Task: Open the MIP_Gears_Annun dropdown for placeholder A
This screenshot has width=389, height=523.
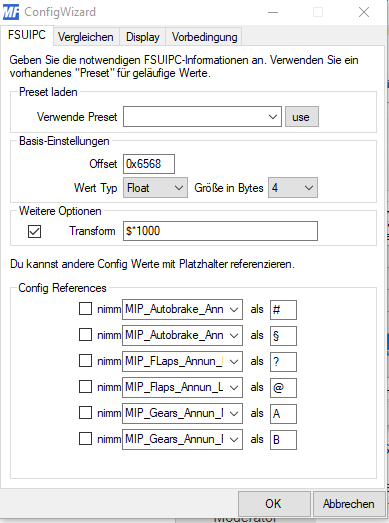Action: coord(182,413)
